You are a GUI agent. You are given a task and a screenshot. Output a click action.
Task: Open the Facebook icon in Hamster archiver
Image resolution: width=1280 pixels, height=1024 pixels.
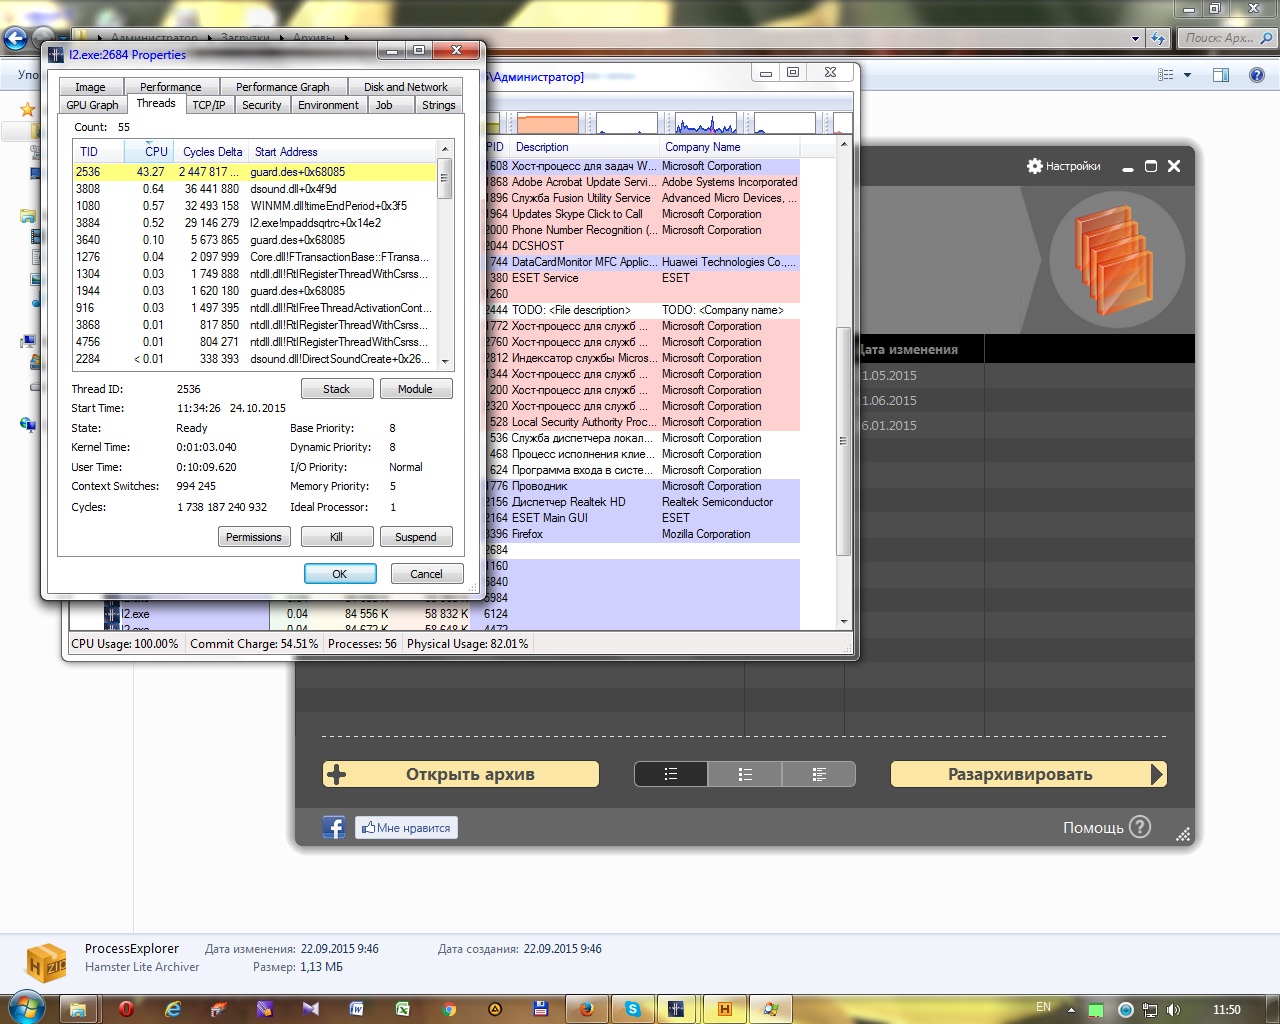(x=334, y=827)
